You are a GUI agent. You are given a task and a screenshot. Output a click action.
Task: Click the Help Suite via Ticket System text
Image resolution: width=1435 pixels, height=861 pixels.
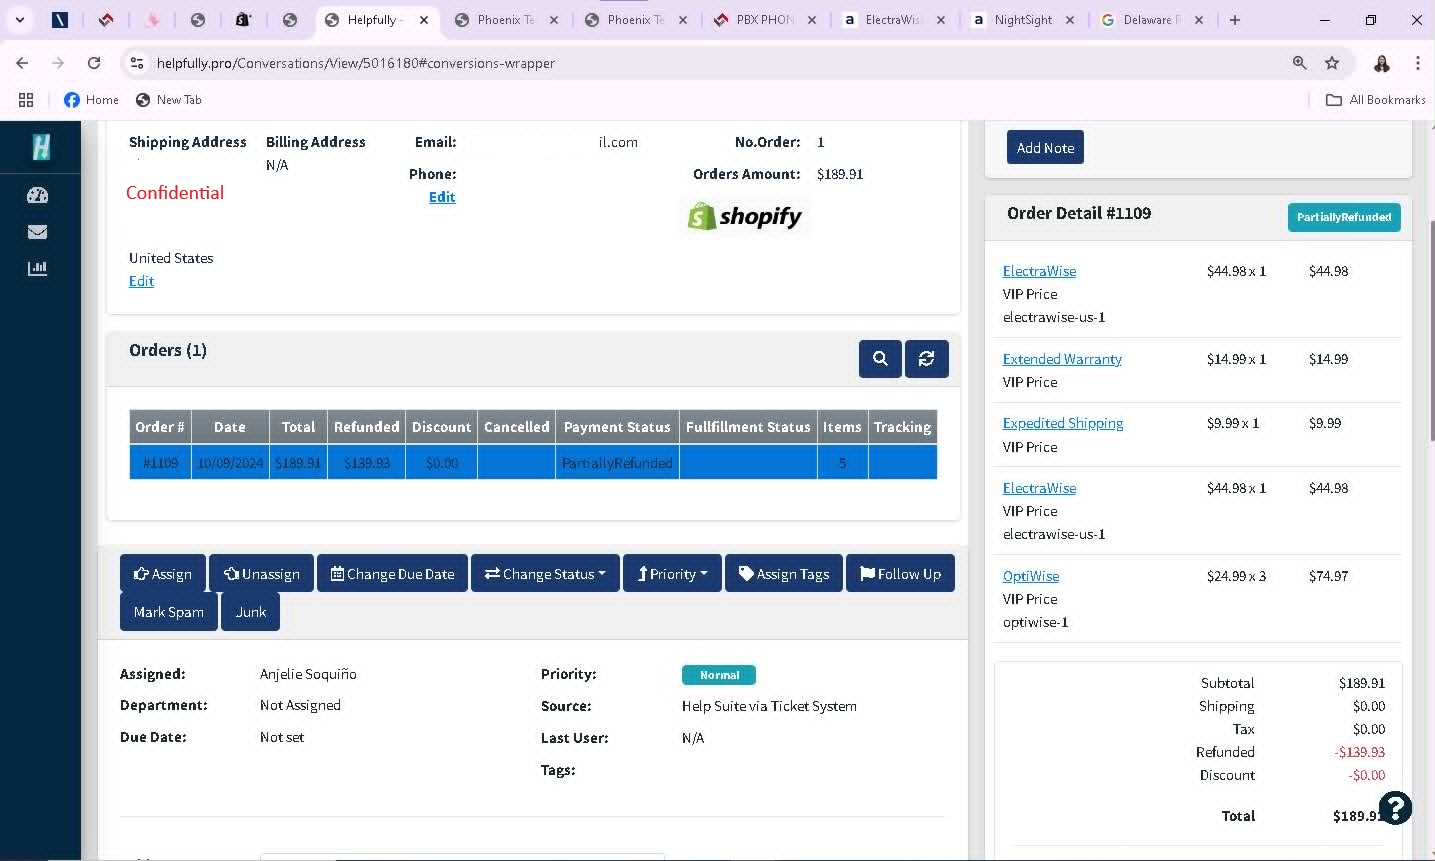pyautogui.click(x=769, y=706)
